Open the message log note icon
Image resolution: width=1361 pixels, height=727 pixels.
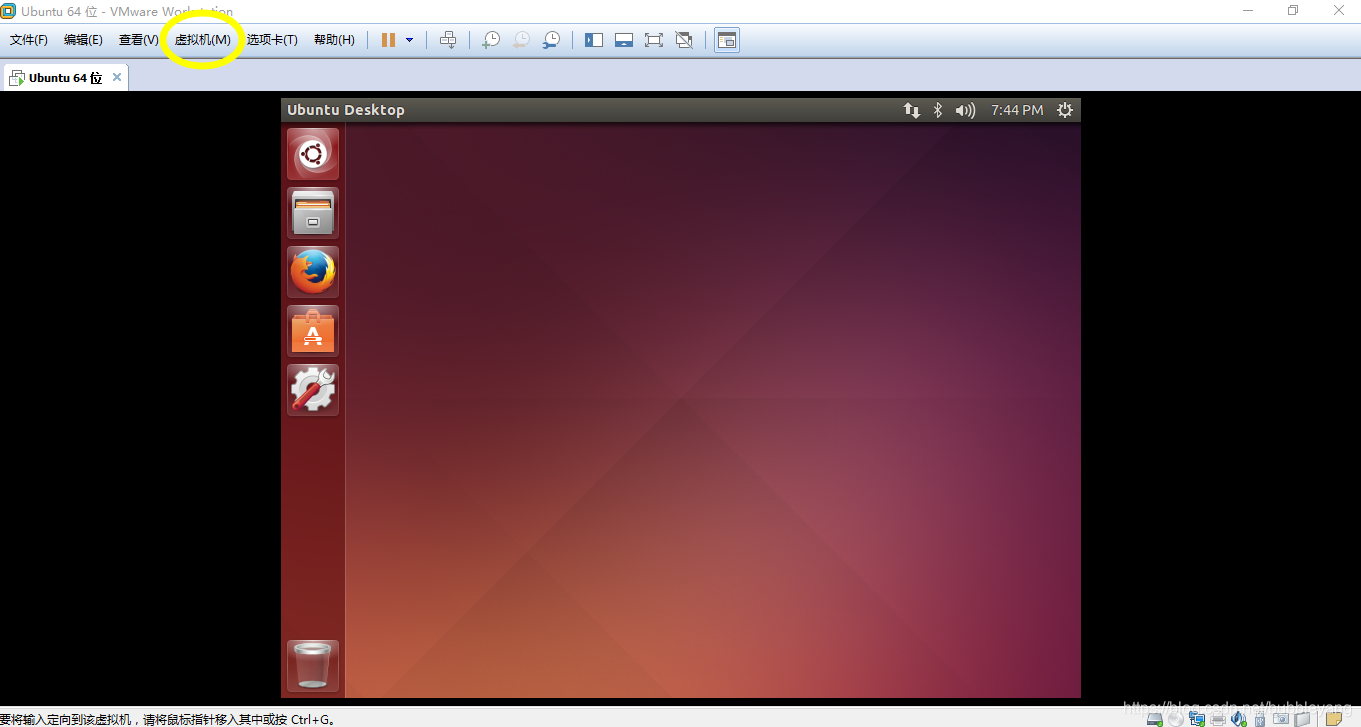[1334, 719]
